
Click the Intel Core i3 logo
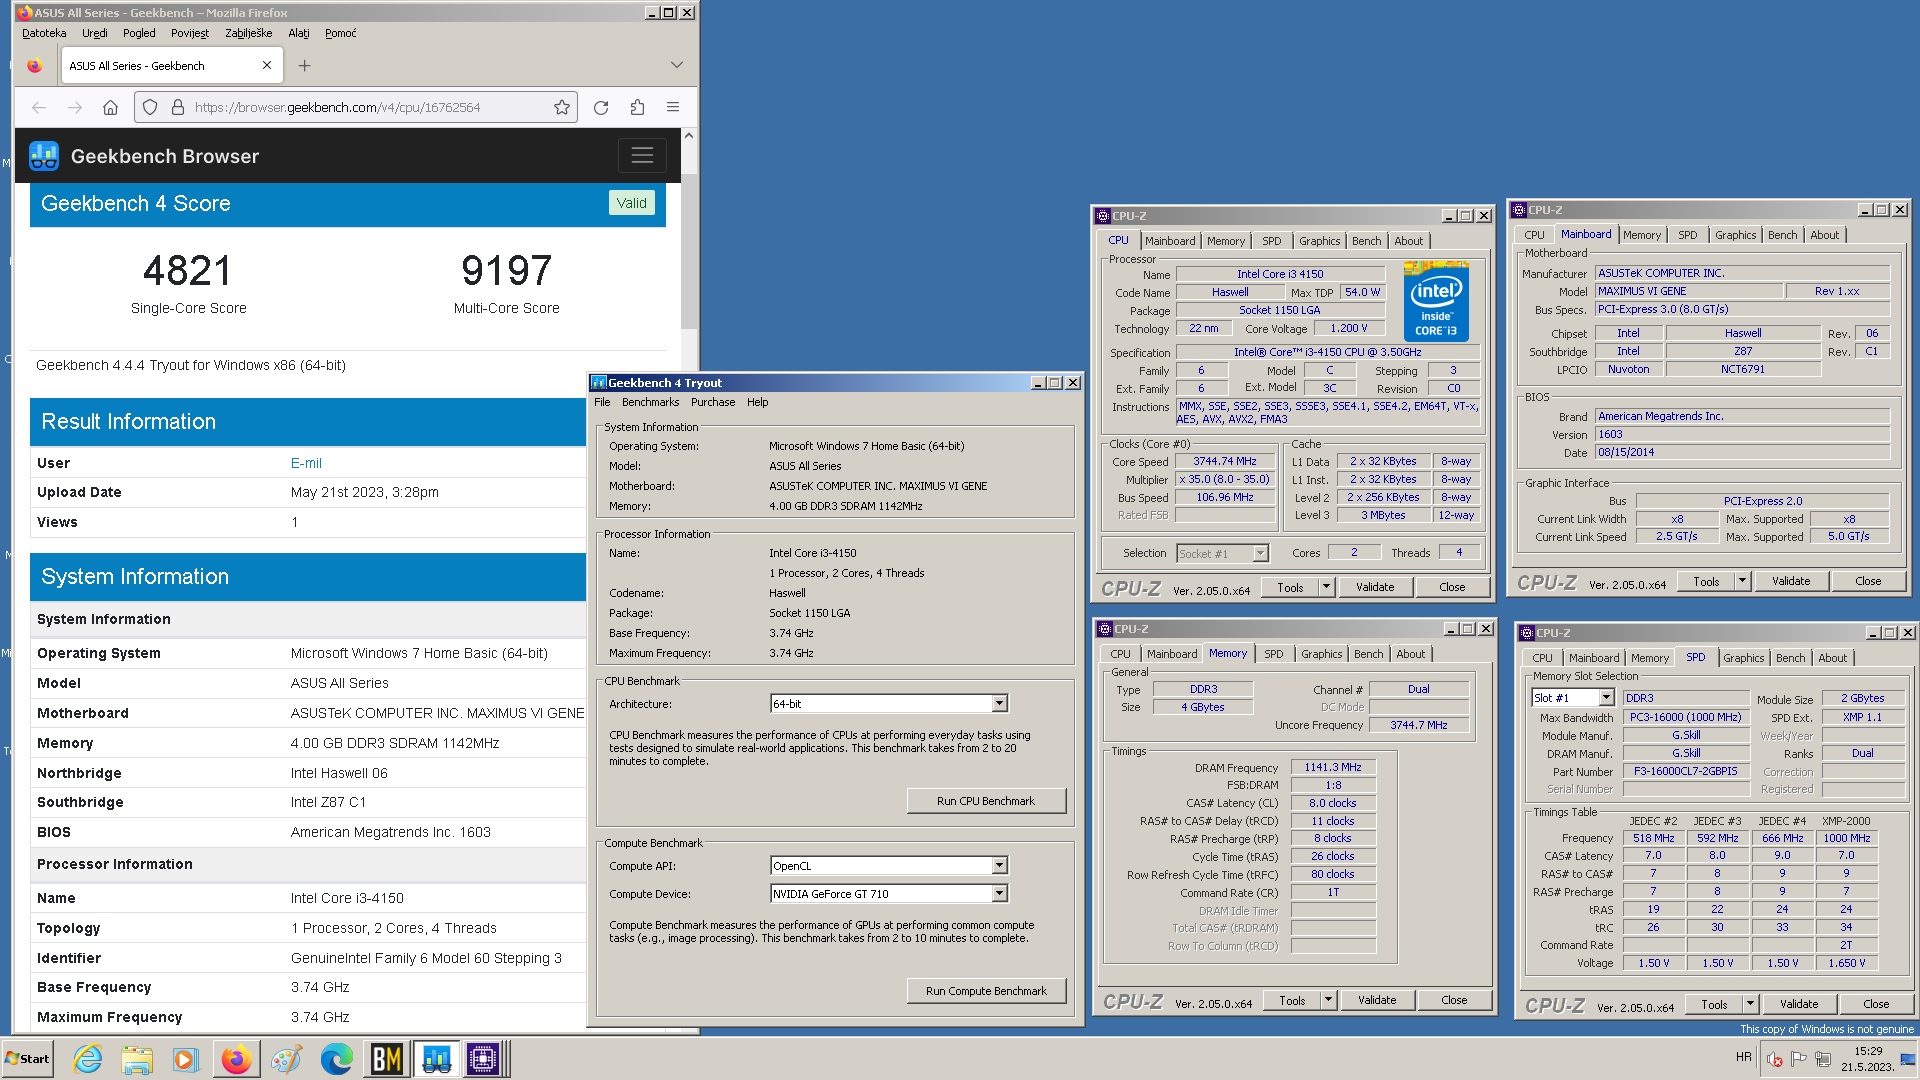click(1436, 301)
